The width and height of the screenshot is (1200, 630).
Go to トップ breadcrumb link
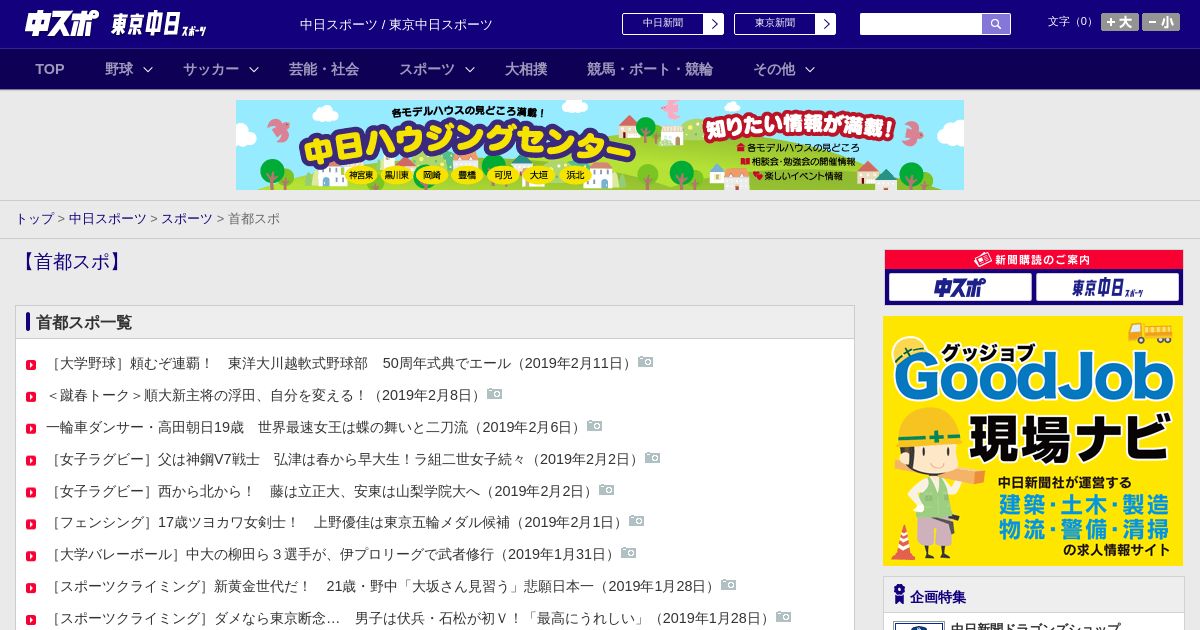(x=34, y=218)
